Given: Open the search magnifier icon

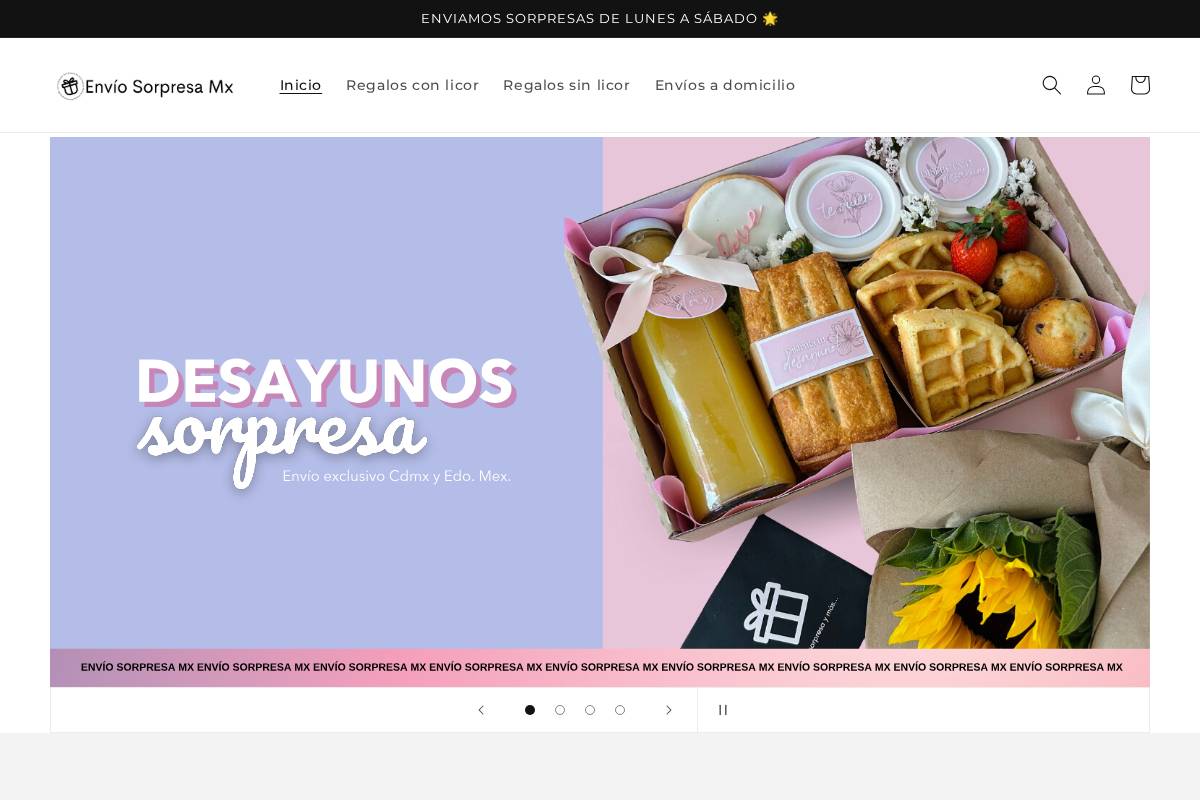Looking at the screenshot, I should pyautogui.click(x=1052, y=85).
